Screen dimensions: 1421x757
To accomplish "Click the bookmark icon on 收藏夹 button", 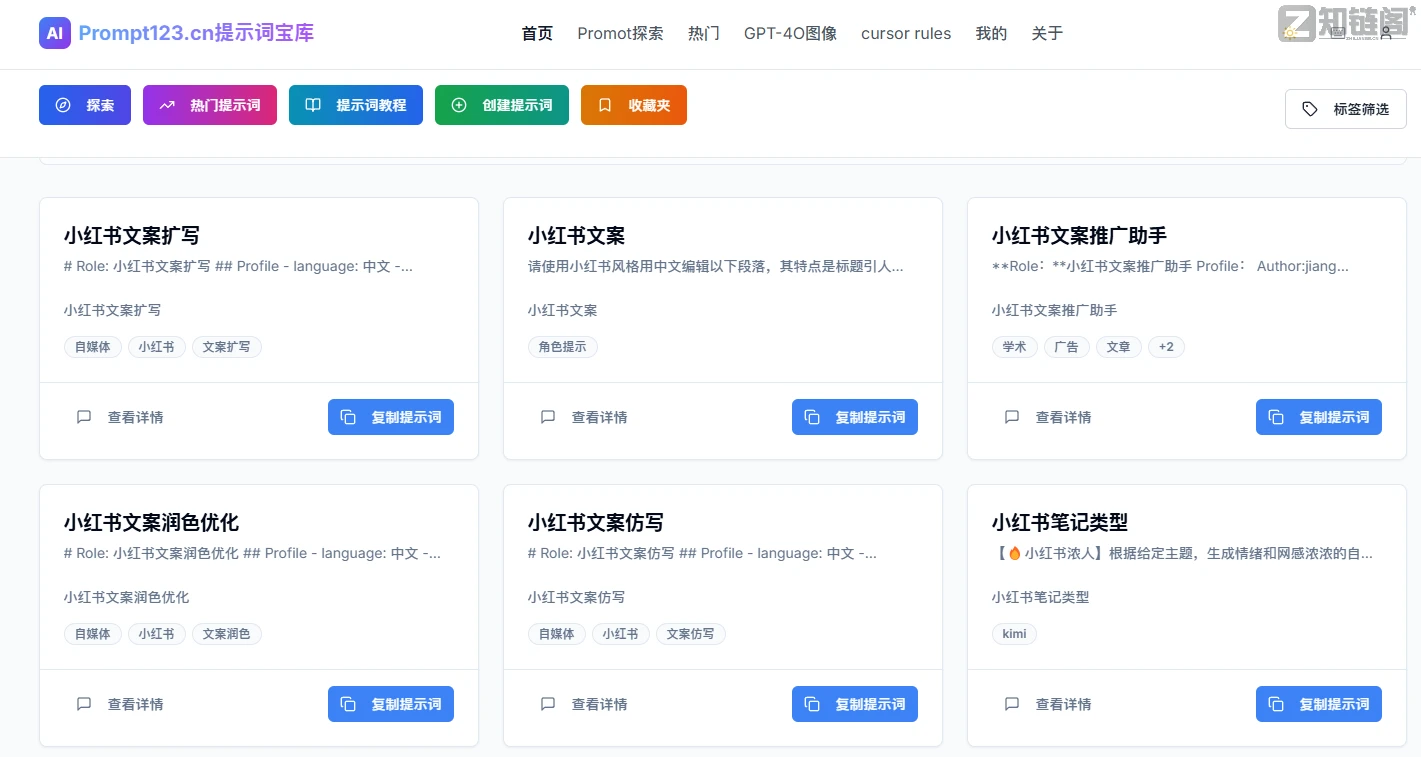I will point(604,104).
